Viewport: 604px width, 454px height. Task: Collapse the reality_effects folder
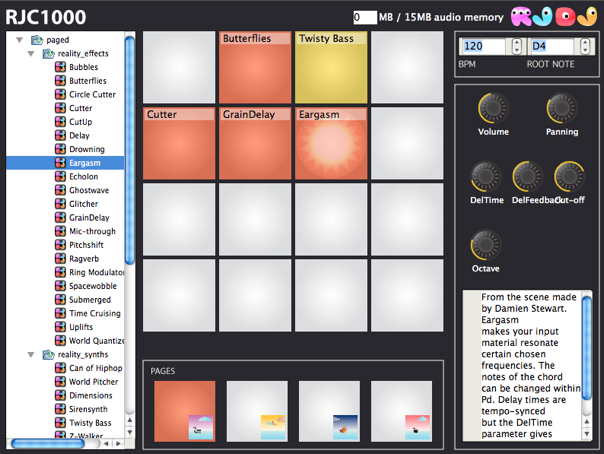31,53
